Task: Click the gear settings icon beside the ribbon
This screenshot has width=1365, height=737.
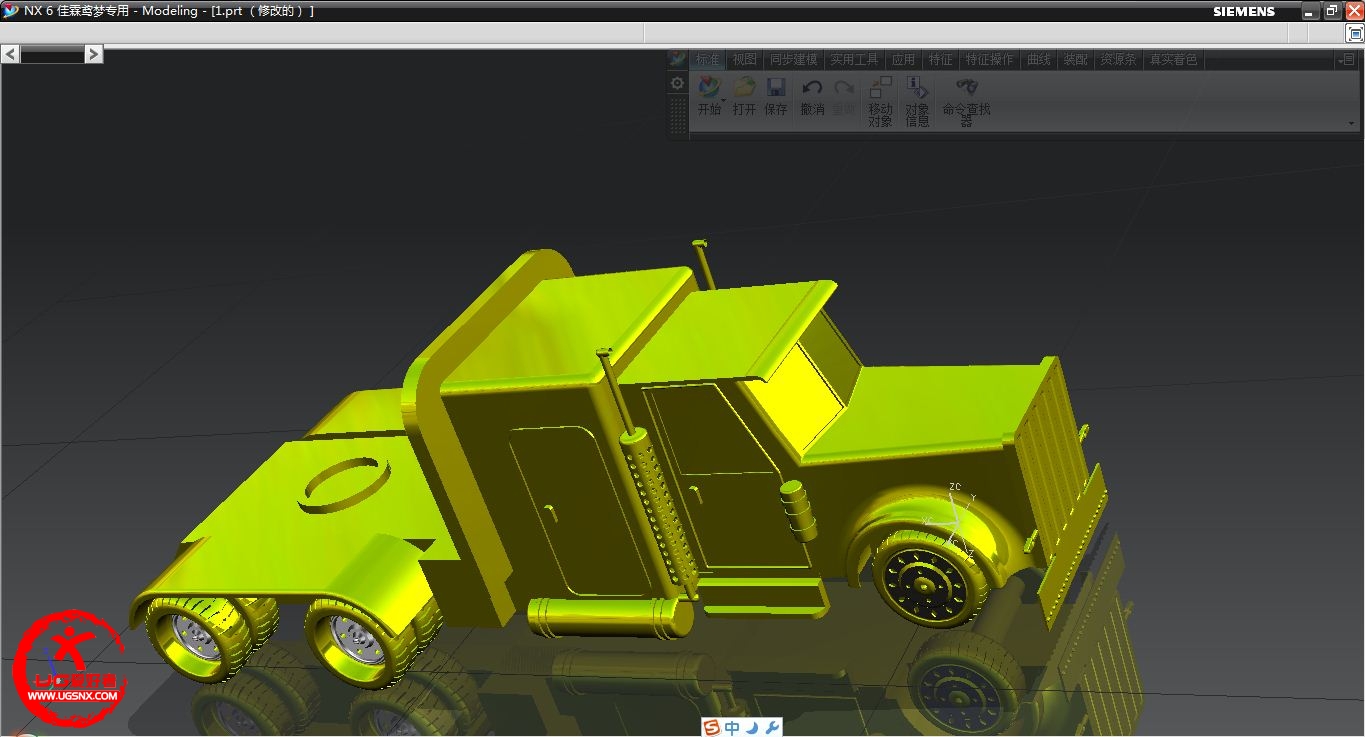Action: [x=677, y=83]
